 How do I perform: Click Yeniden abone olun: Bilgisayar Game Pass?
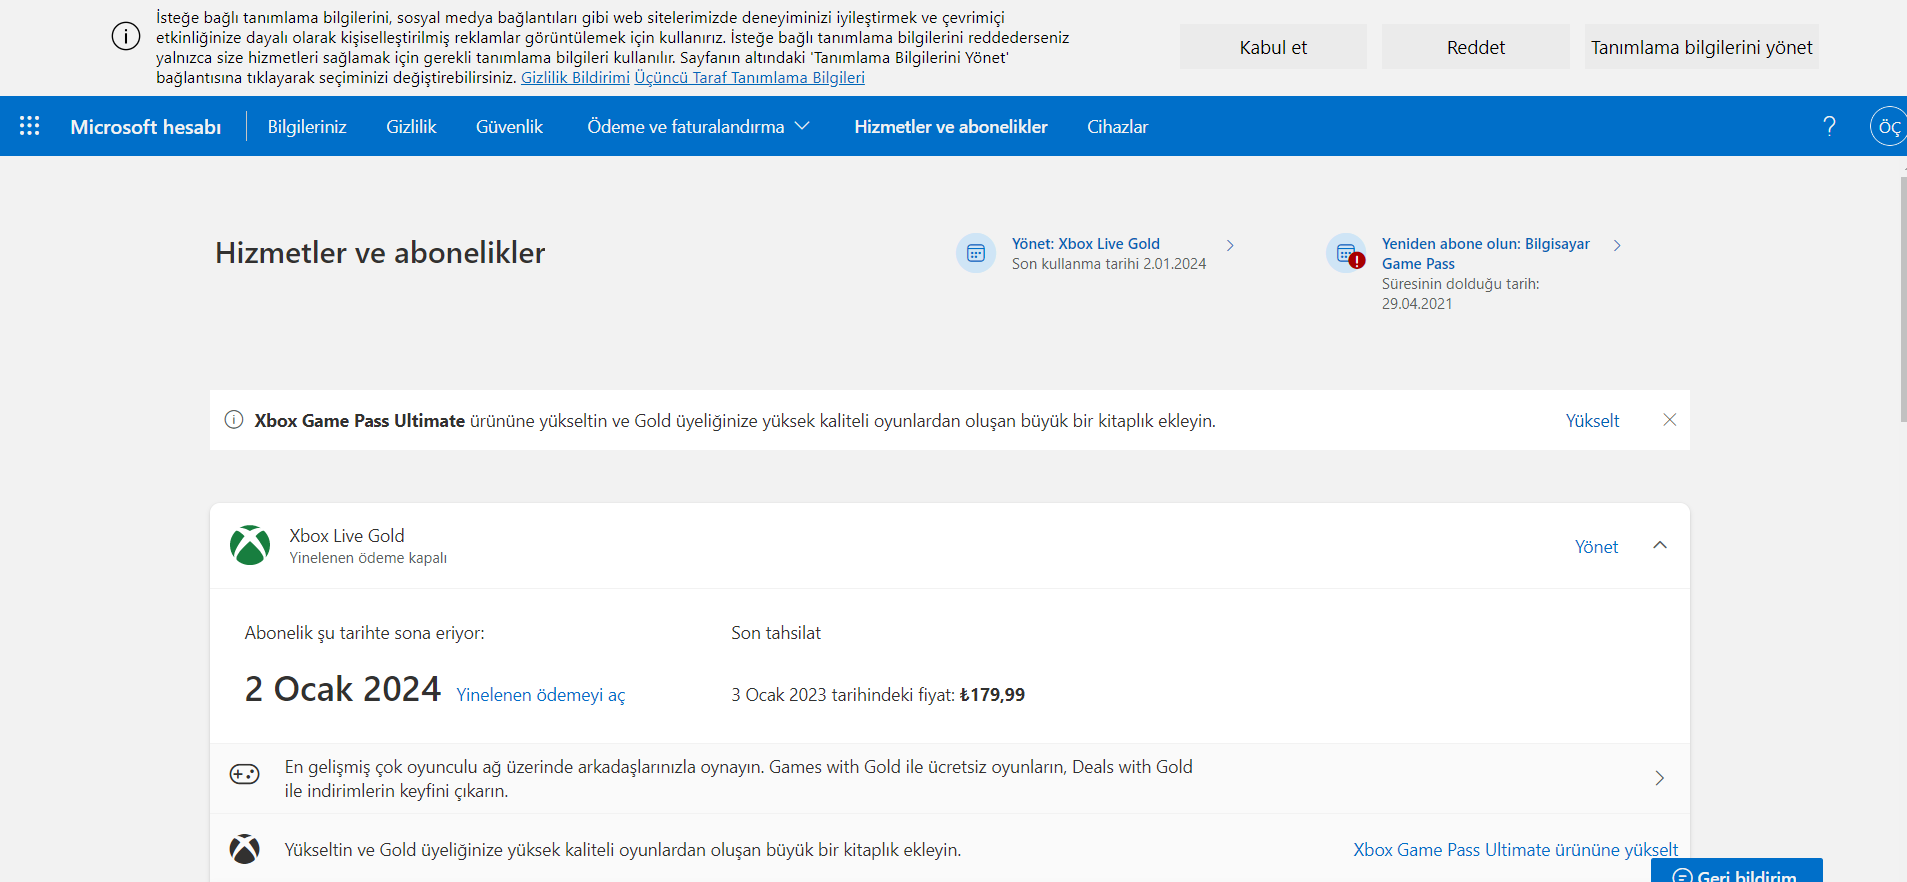point(1486,254)
